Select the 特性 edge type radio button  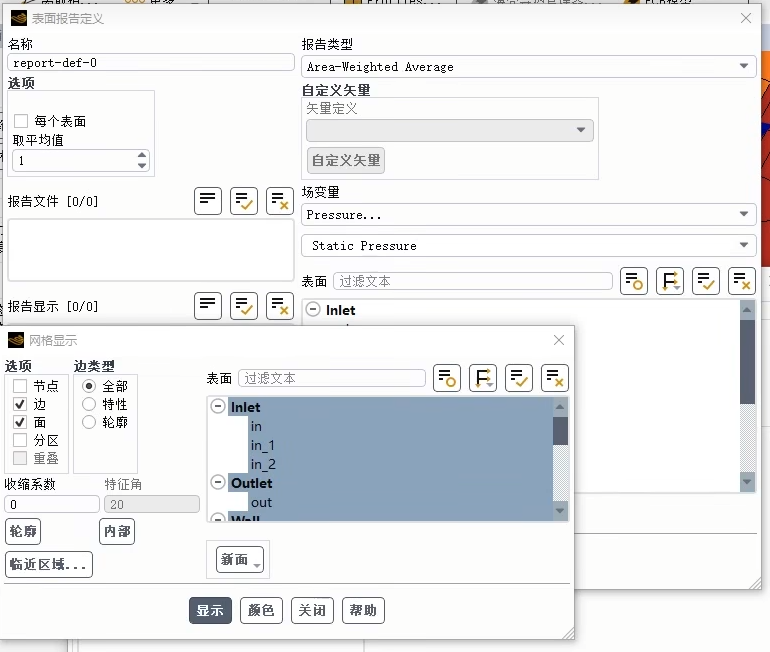89,404
